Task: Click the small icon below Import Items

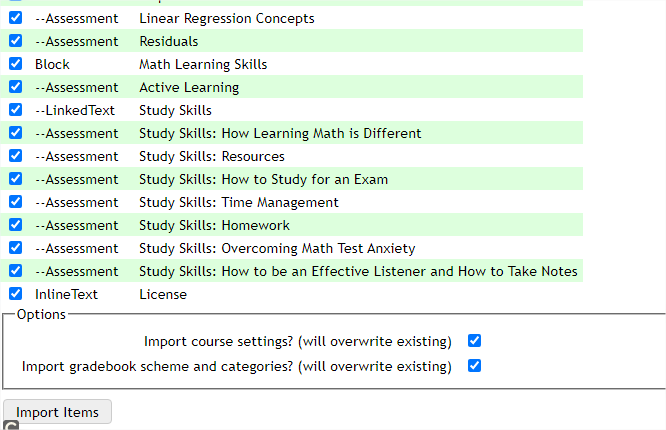Action: point(11,426)
